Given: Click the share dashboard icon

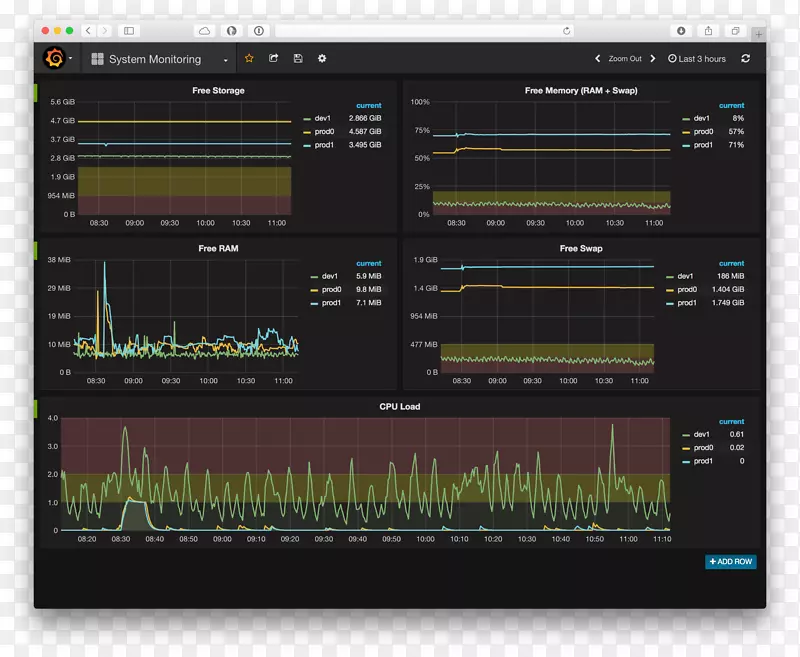Looking at the screenshot, I should click(274, 58).
